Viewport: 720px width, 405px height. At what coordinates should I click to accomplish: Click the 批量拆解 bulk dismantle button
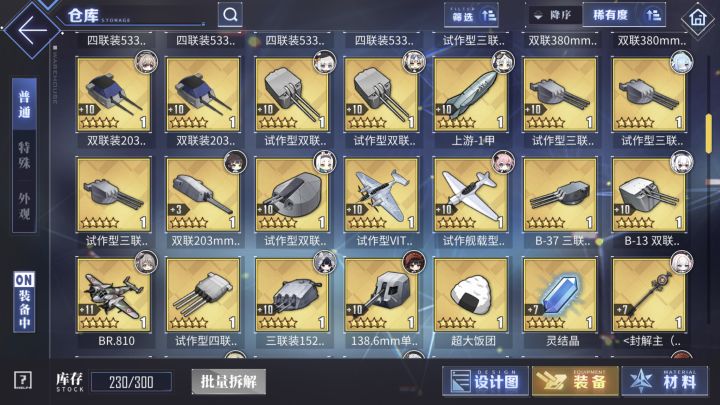click(229, 382)
